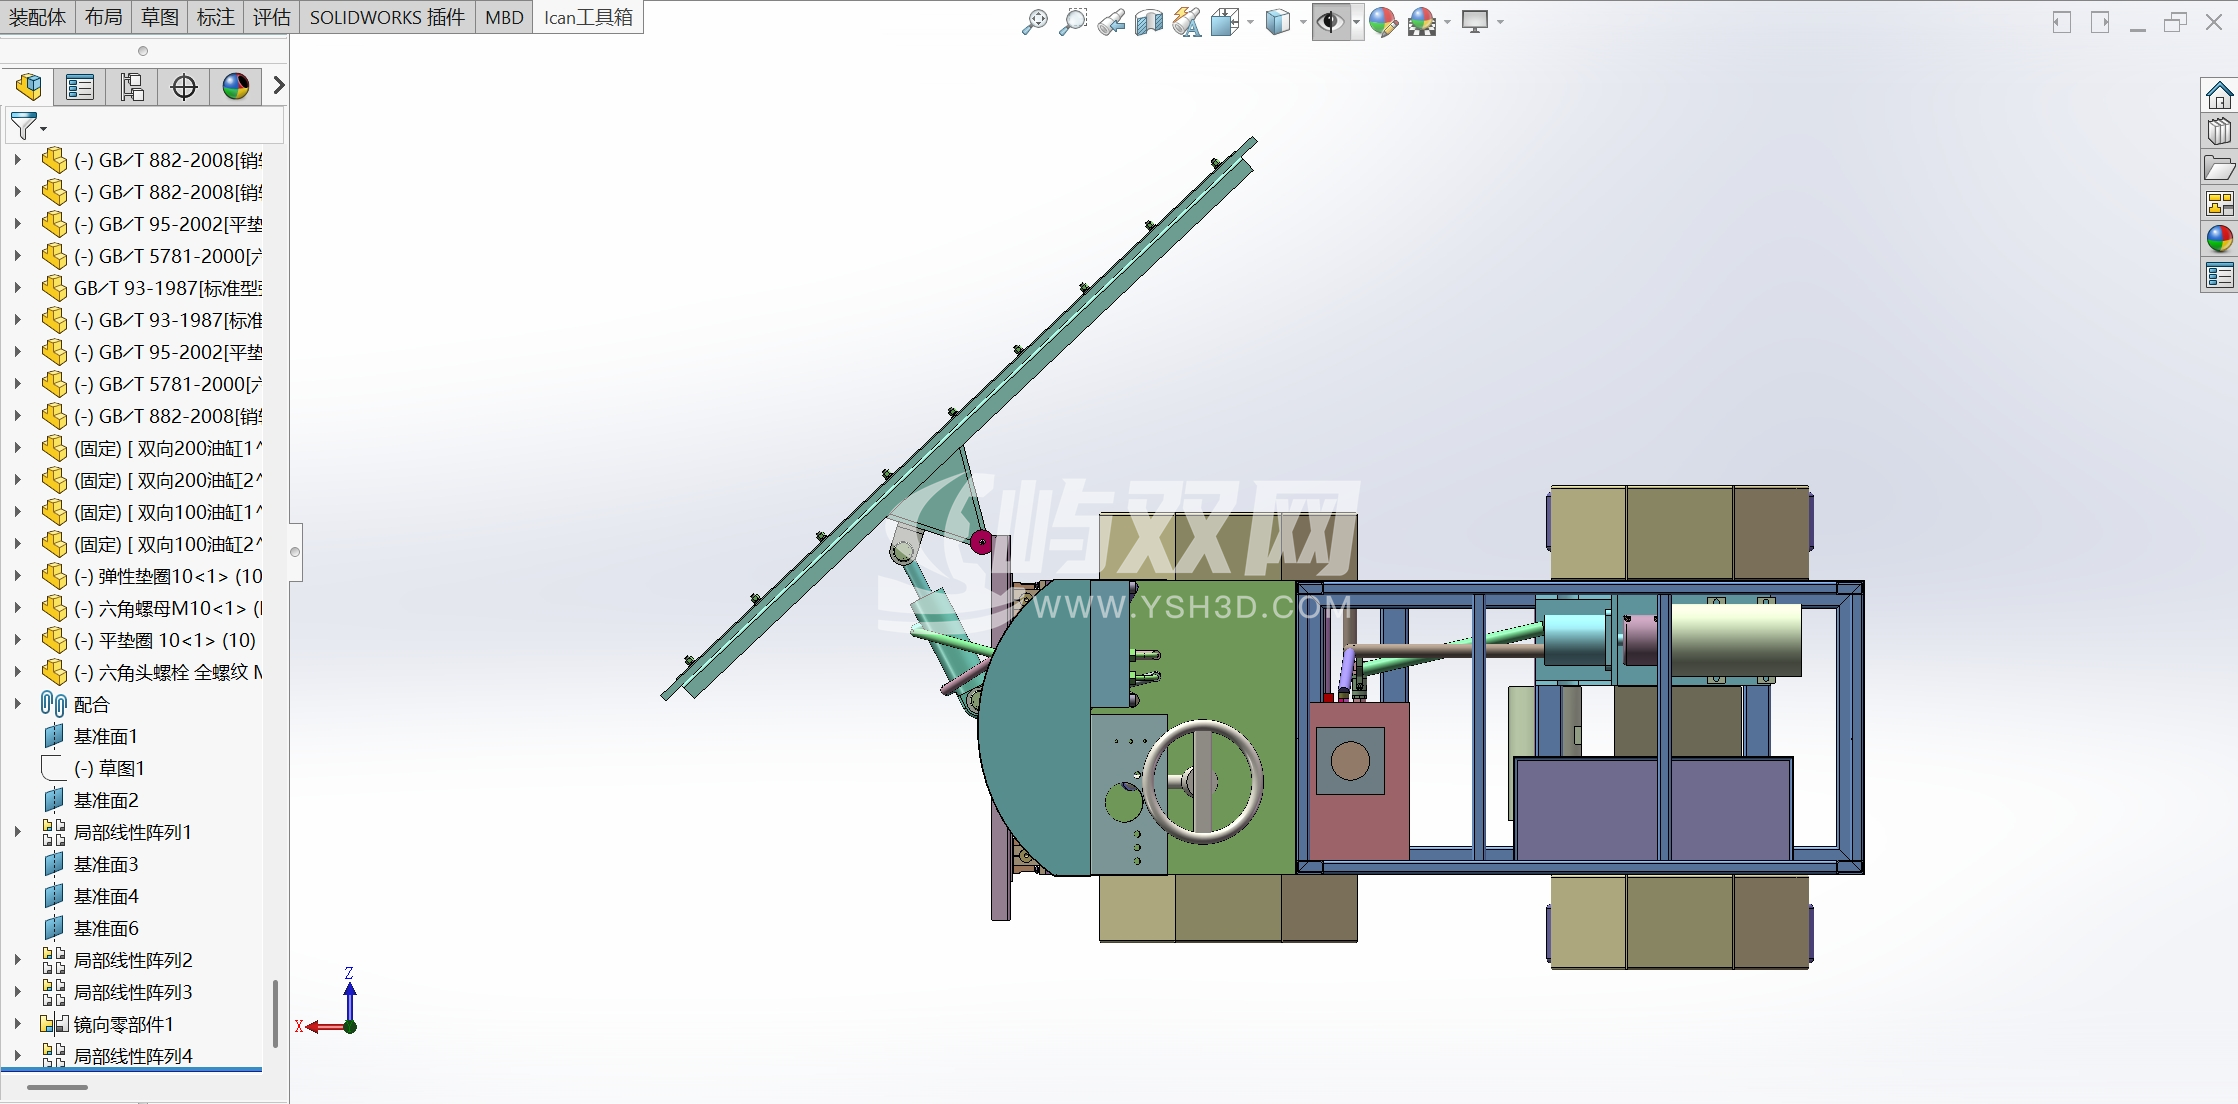The width and height of the screenshot is (2238, 1104).
Task: Toggle Hide/Show Items eye button
Action: click(1329, 21)
